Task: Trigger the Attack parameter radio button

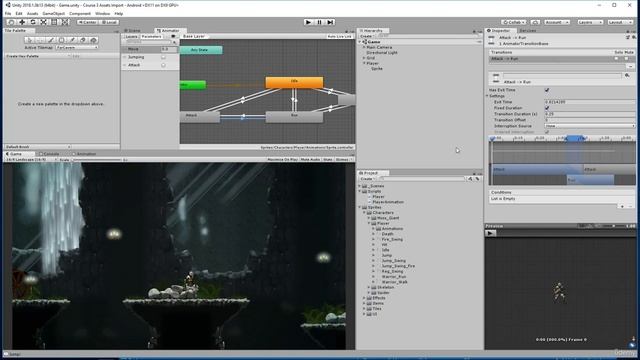Action: (x=163, y=65)
